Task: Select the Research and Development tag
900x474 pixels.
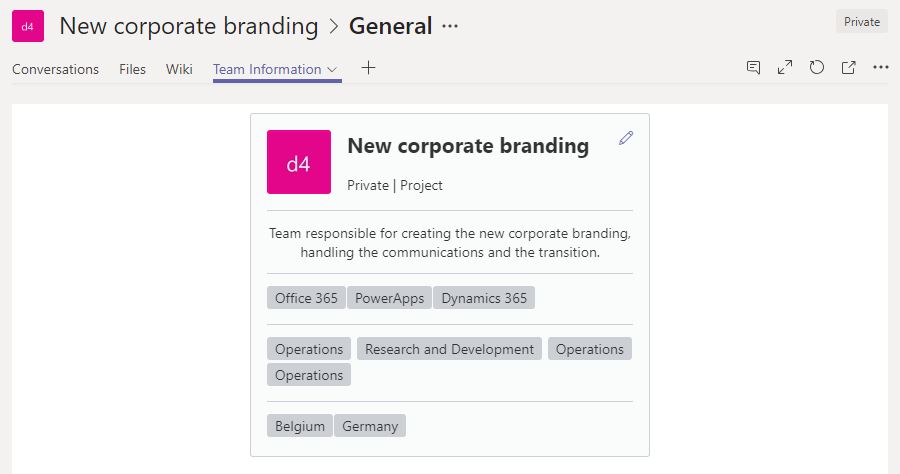Action: point(449,349)
